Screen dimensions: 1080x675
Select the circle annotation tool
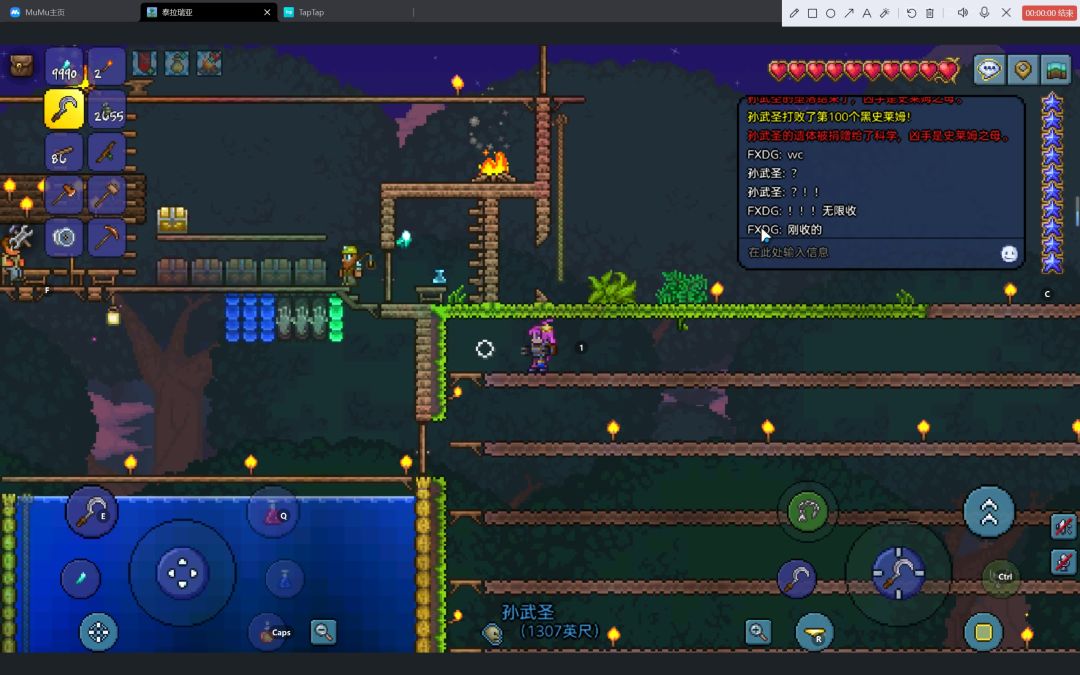pyautogui.click(x=831, y=13)
